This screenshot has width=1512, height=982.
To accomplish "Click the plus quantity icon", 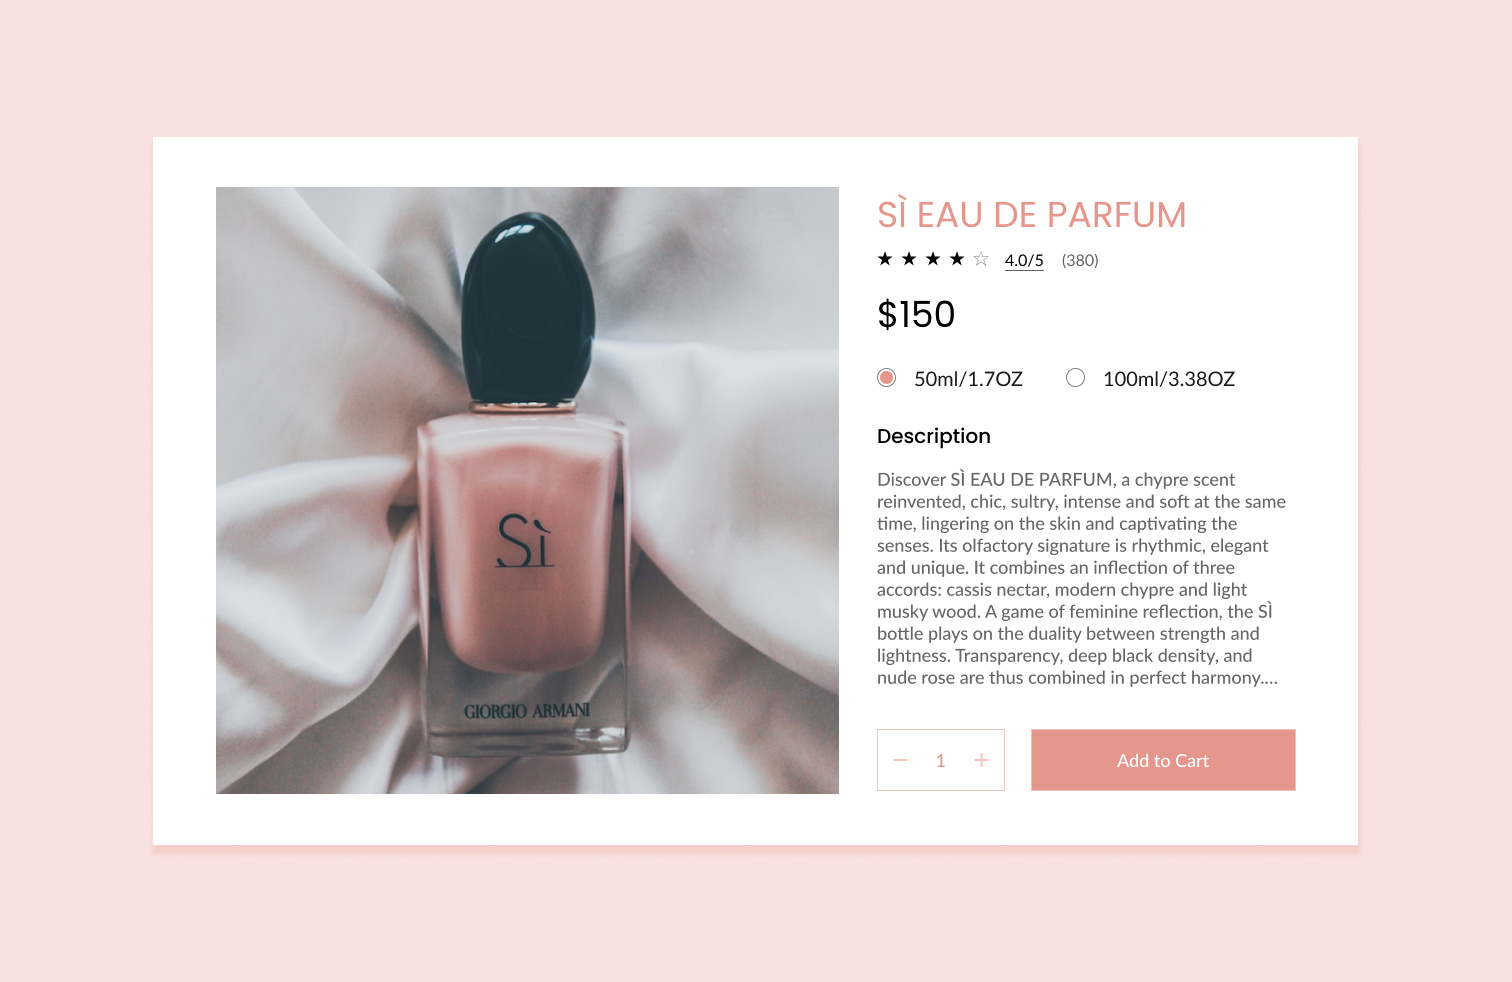I will pos(981,760).
